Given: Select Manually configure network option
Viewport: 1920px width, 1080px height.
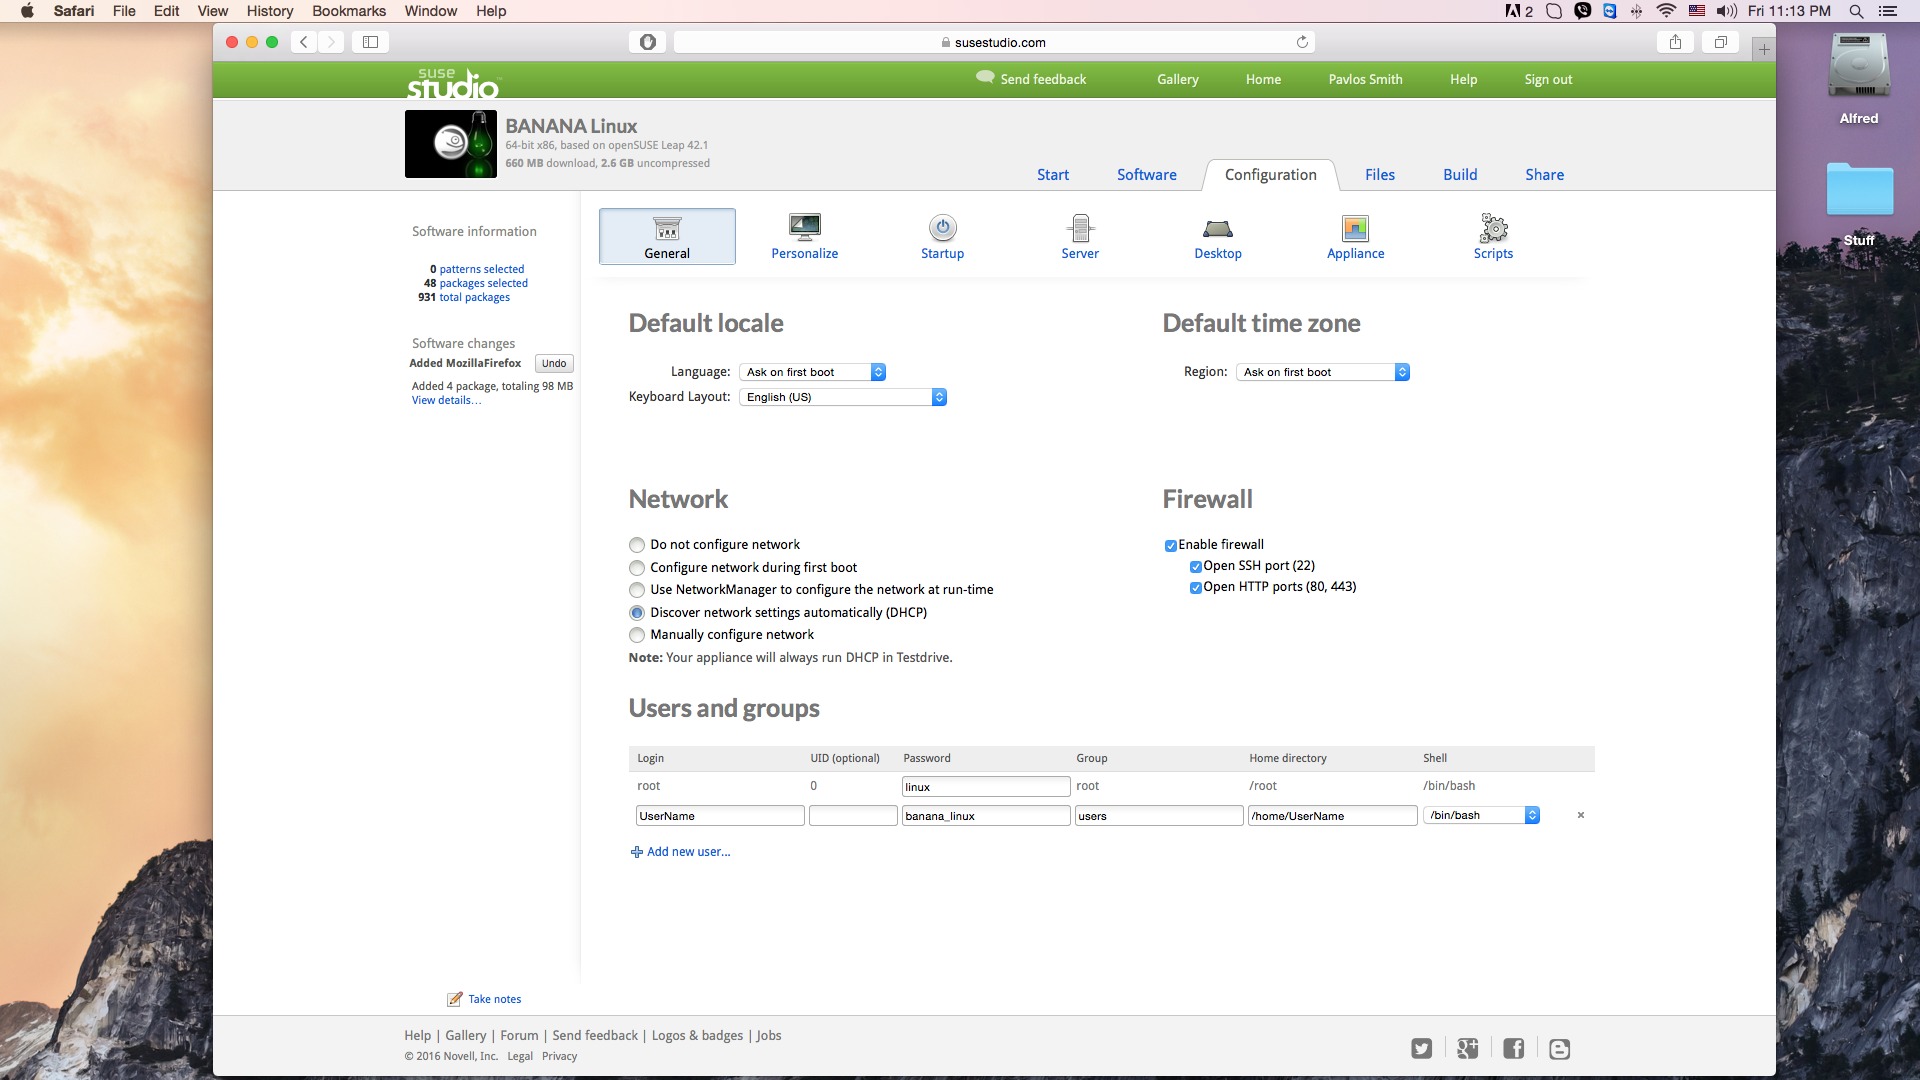Looking at the screenshot, I should click(x=636, y=635).
